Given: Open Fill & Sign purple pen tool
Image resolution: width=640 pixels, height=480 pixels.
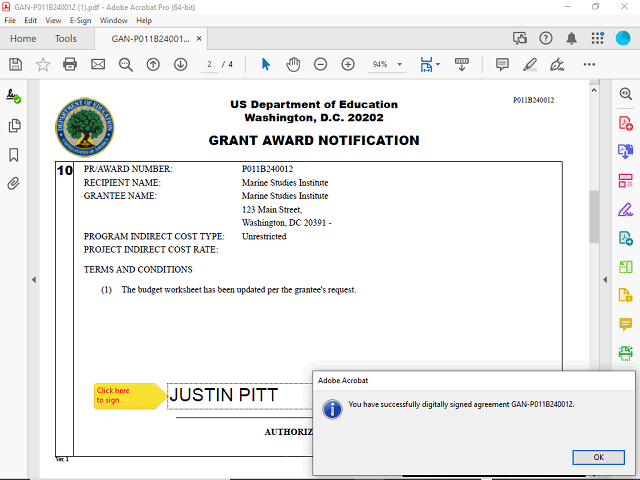Looking at the screenshot, I should (626, 209).
